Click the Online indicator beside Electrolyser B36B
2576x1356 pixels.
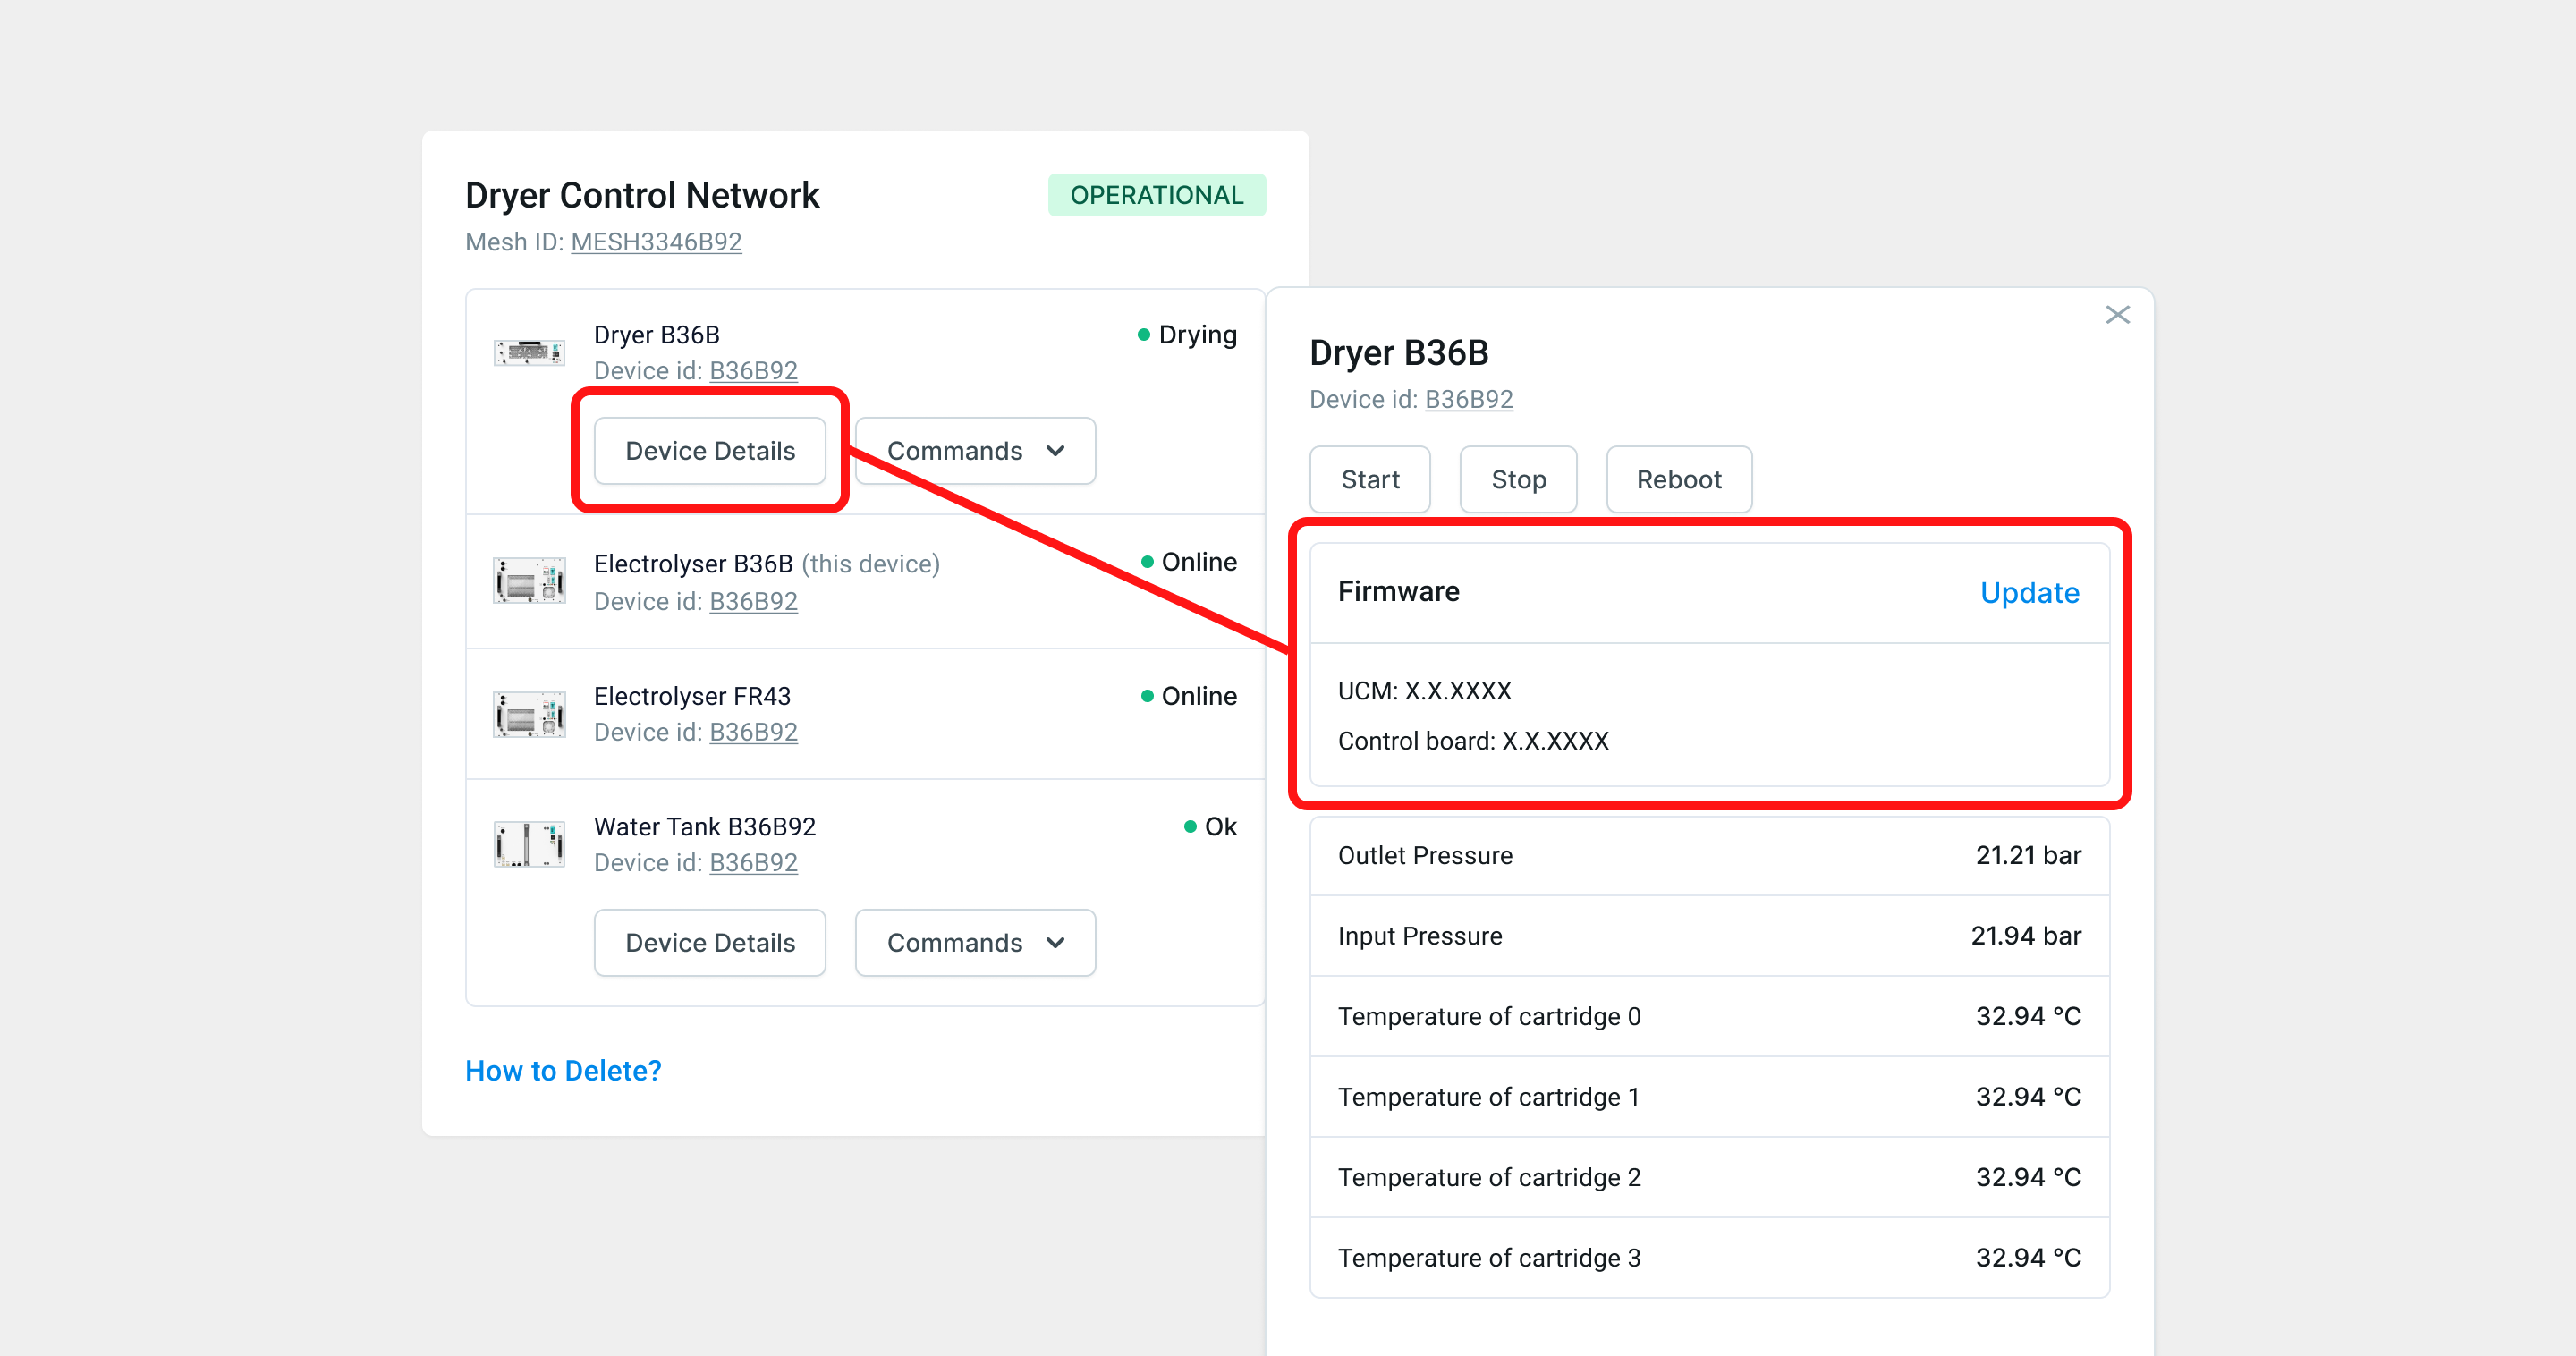point(1146,561)
